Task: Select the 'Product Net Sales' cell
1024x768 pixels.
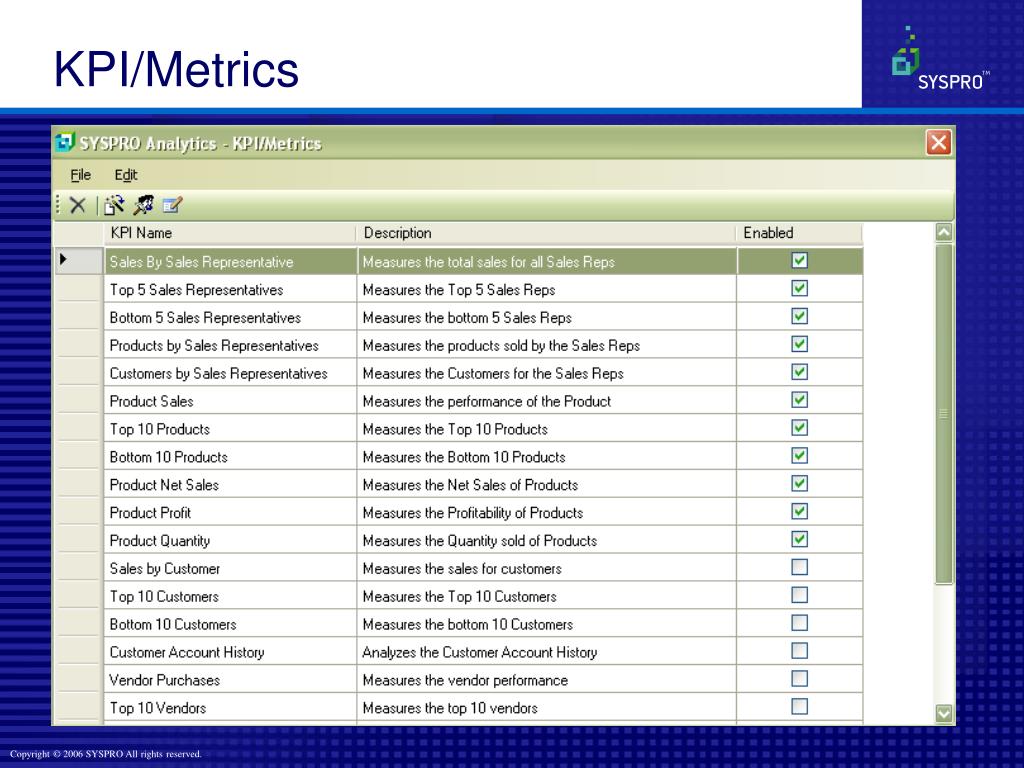Action: point(231,485)
